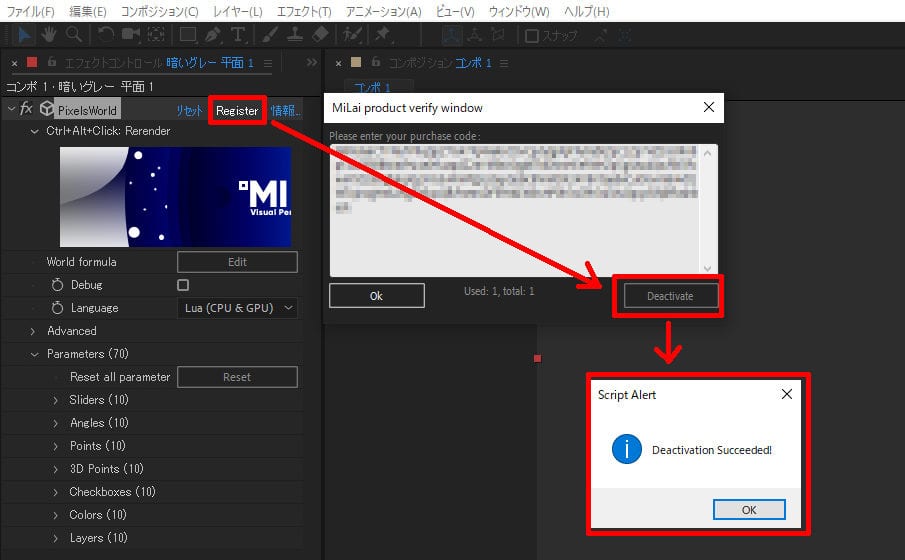Select the Eraser tool
The height and width of the screenshot is (560, 905).
[320, 35]
